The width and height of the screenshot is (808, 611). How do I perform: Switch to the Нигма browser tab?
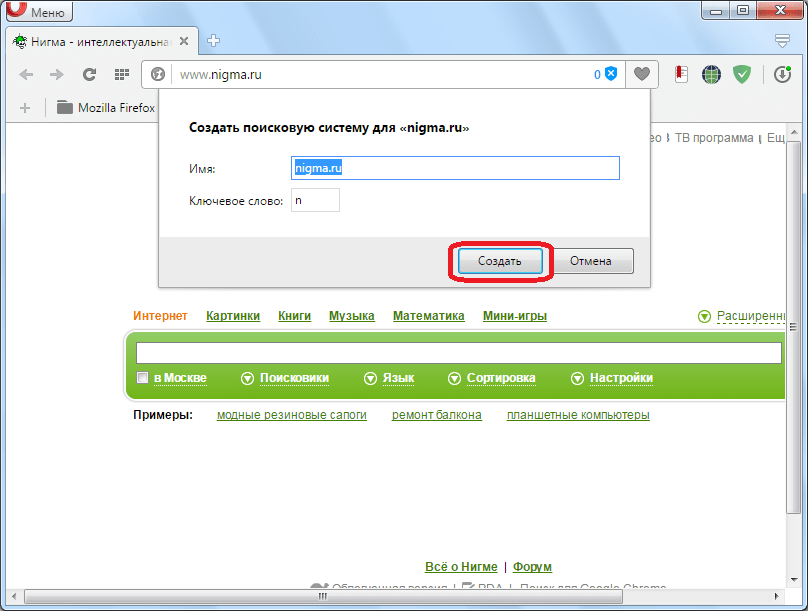pyautogui.click(x=102, y=41)
